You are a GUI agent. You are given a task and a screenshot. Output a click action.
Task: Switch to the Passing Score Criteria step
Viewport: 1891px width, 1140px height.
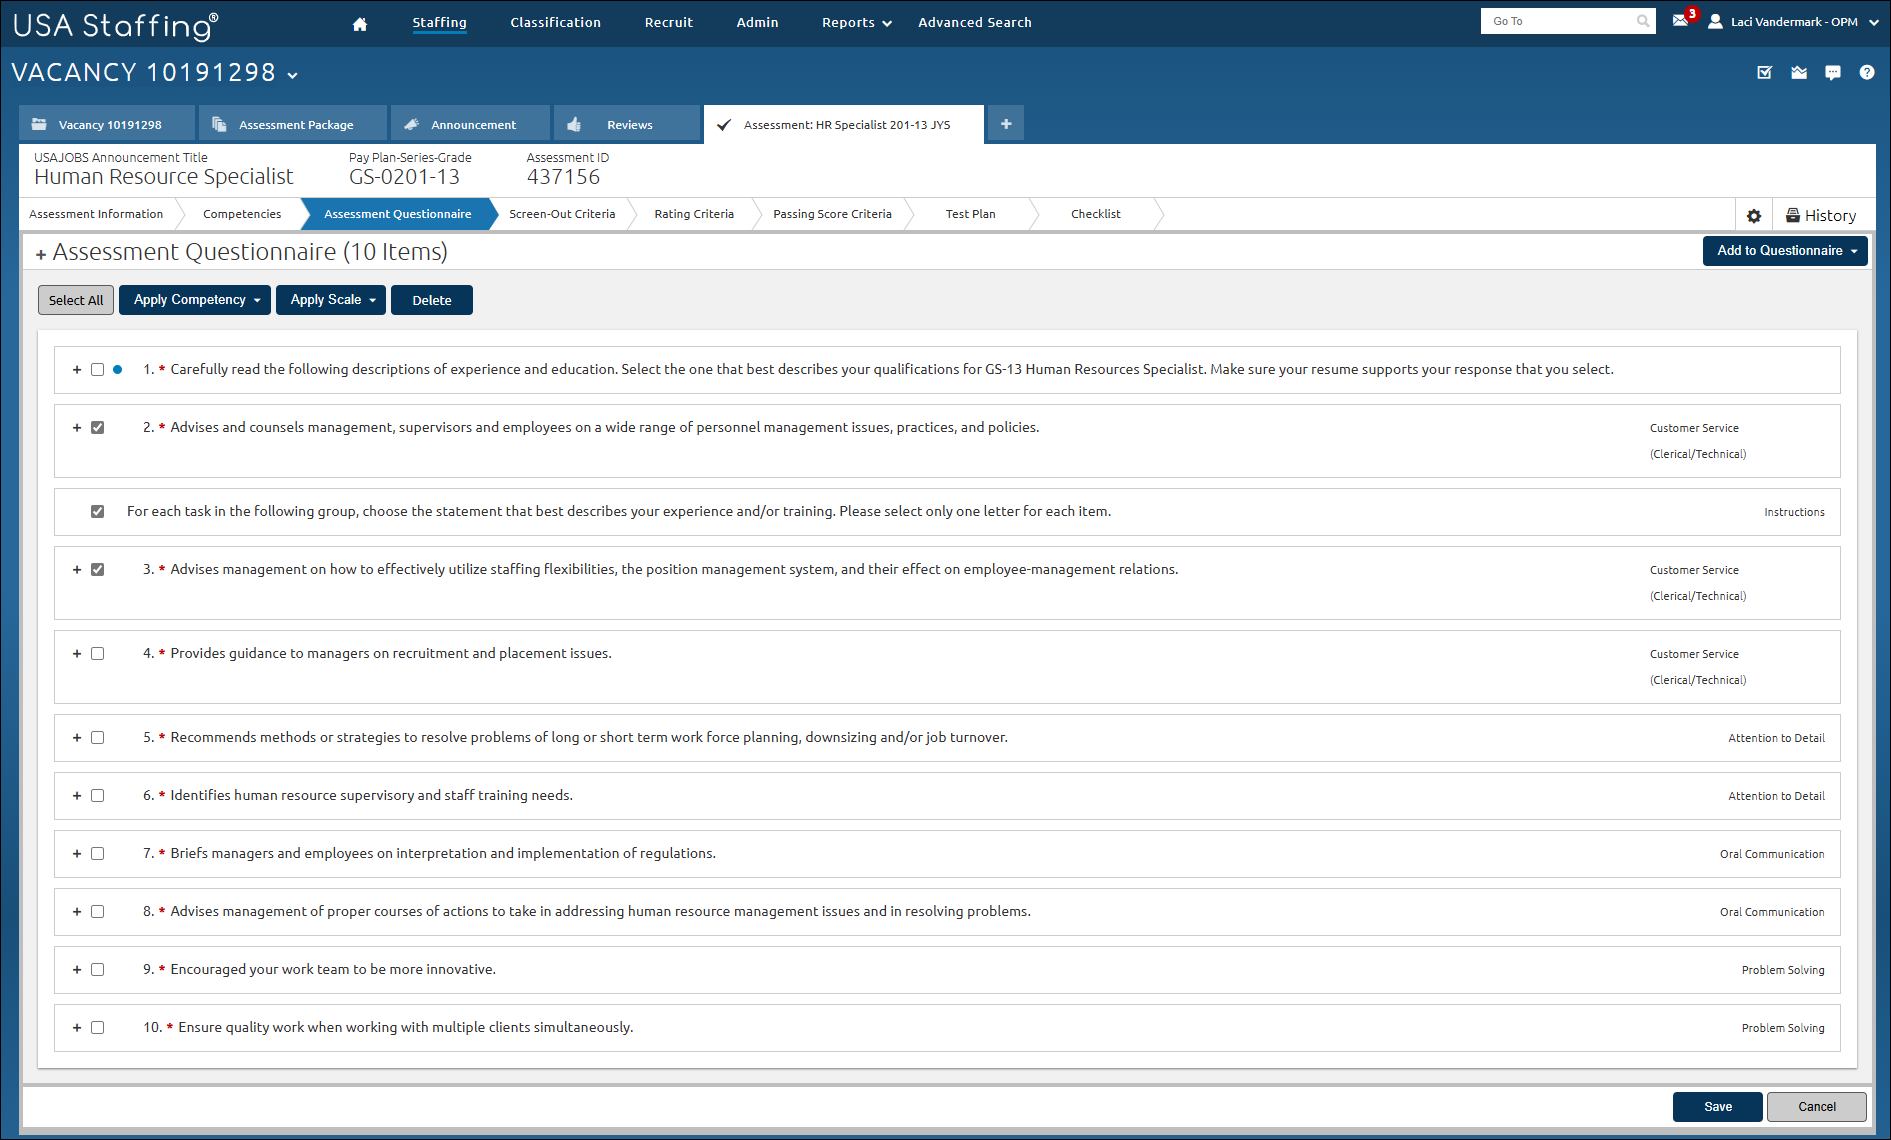832,214
